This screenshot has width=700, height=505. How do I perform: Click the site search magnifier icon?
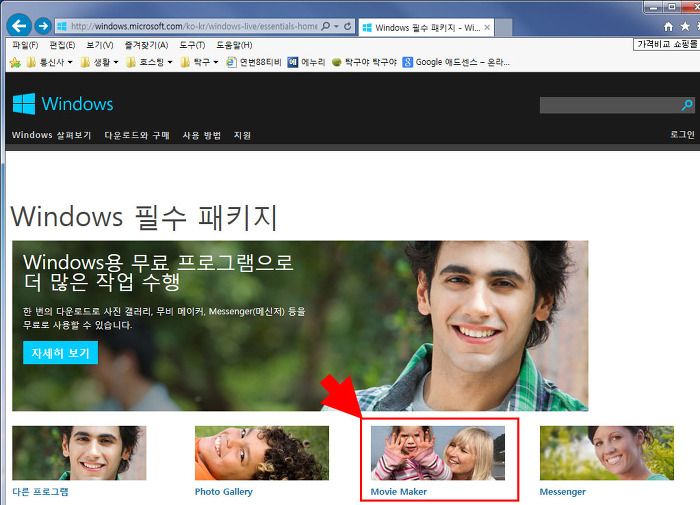pos(687,105)
